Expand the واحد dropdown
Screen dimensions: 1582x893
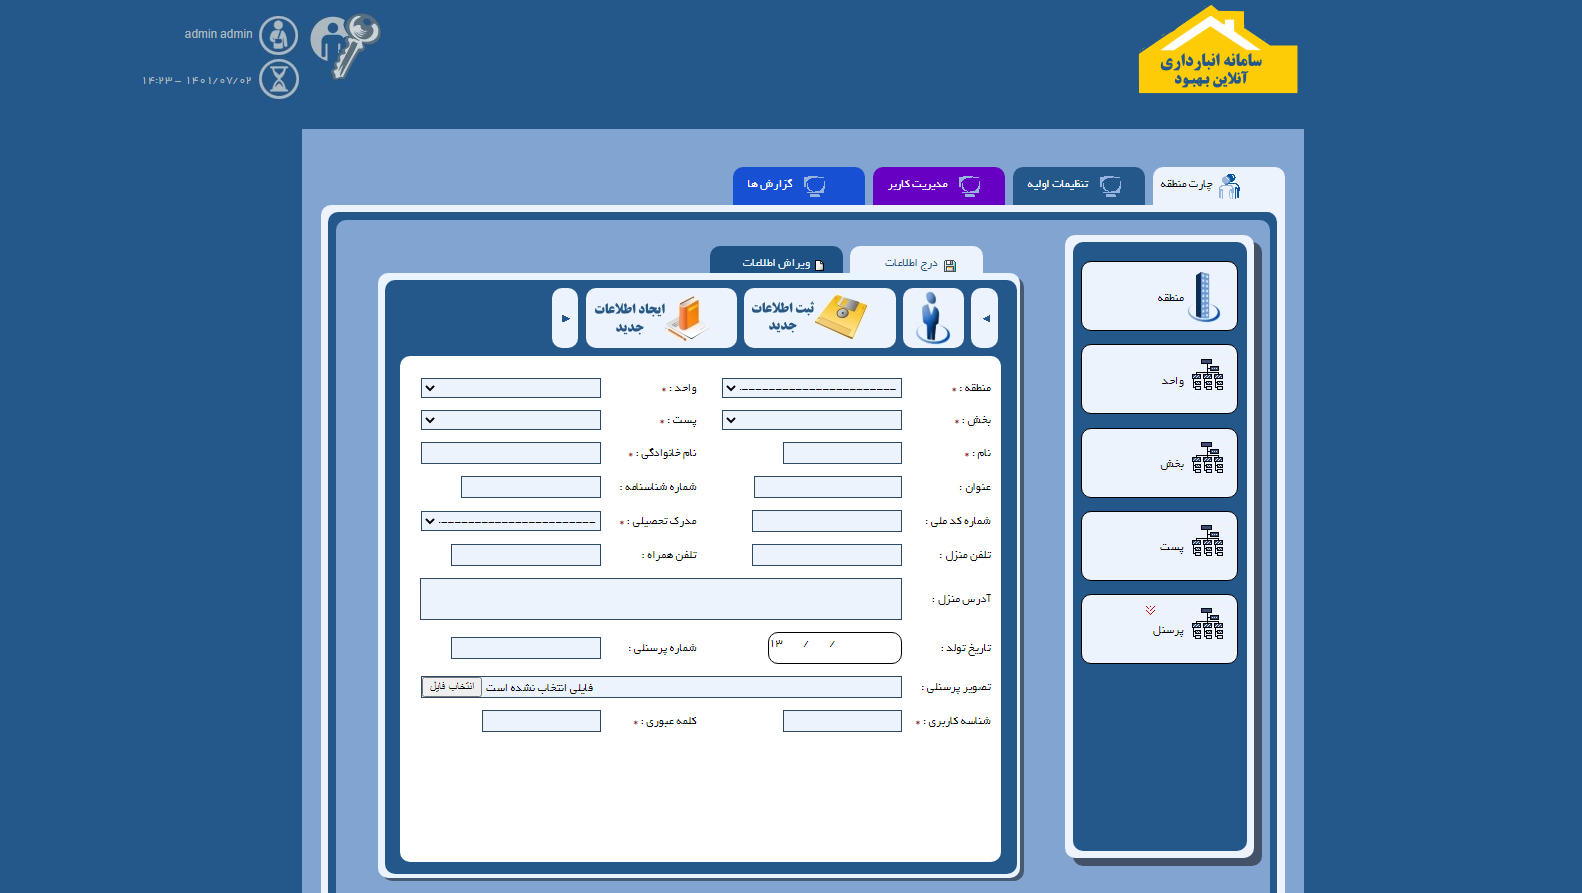(510, 388)
